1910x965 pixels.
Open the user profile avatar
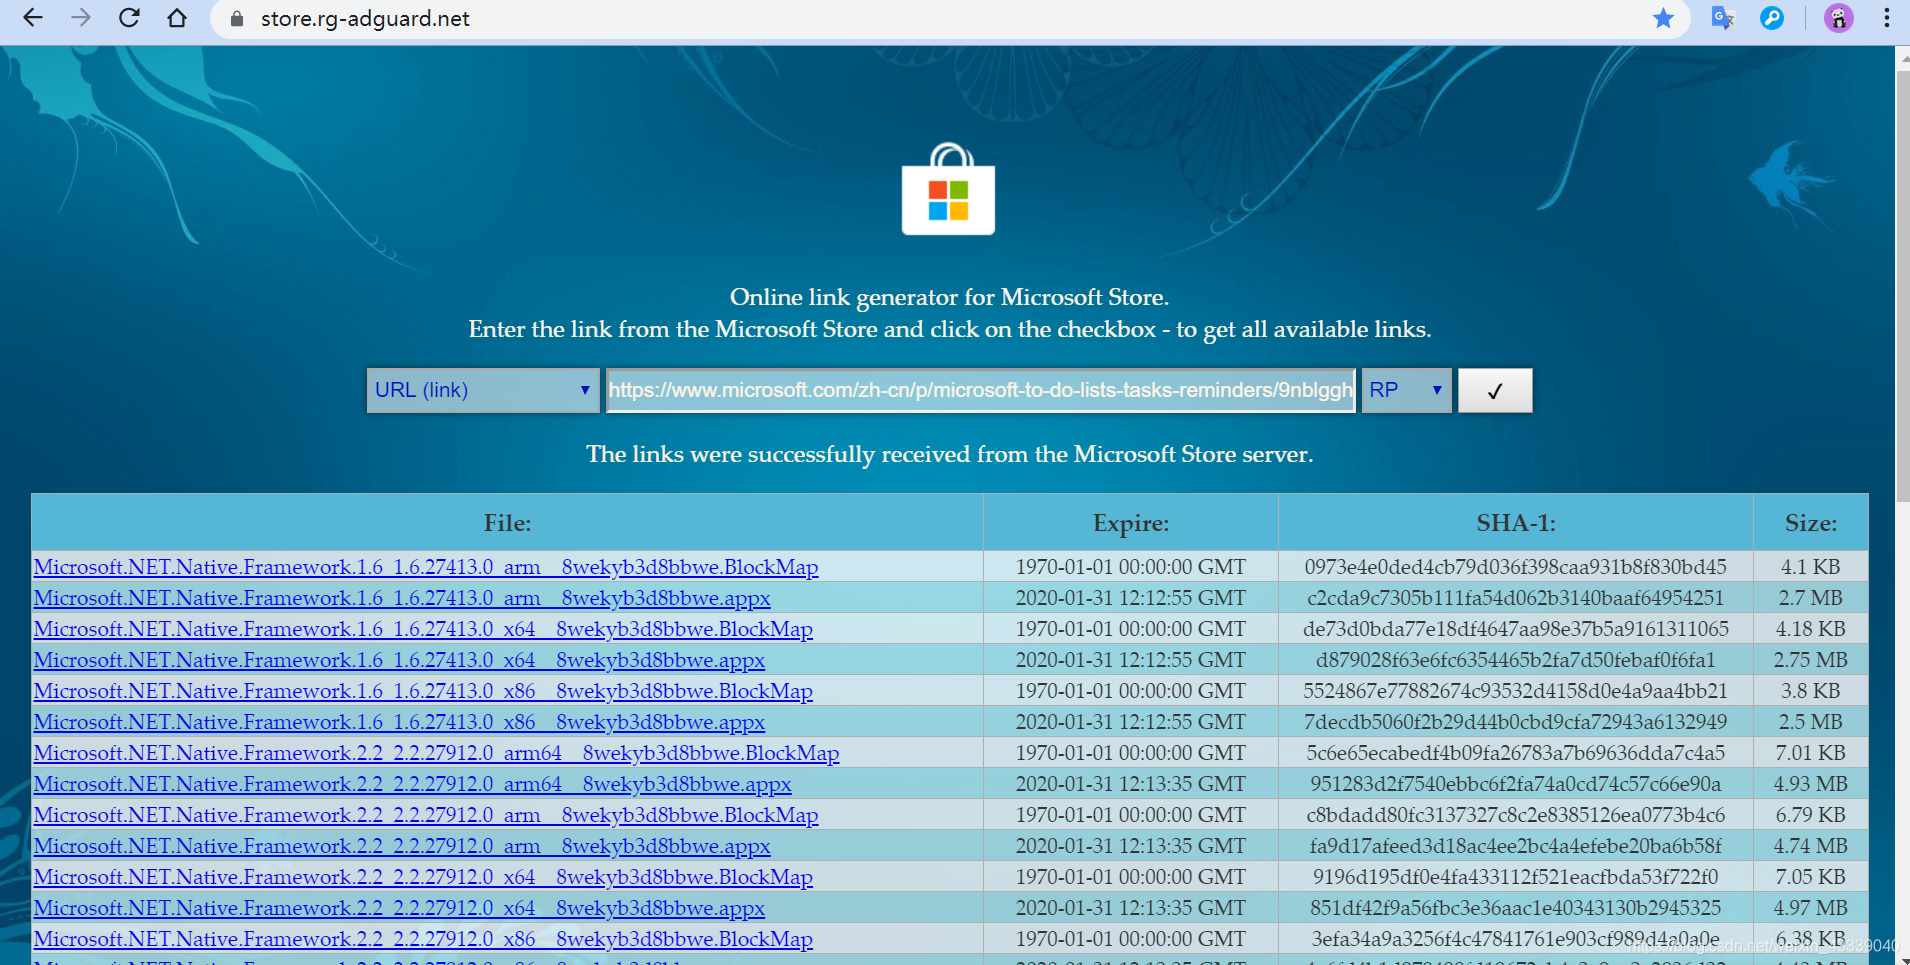coord(1838,18)
